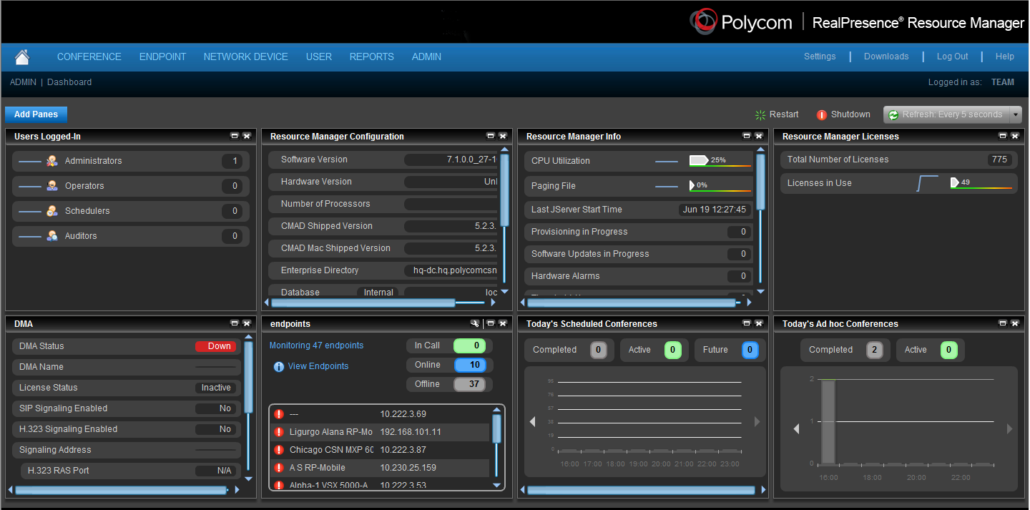Click the Administrators user icon
The image size is (1030, 510).
[x=52, y=161]
